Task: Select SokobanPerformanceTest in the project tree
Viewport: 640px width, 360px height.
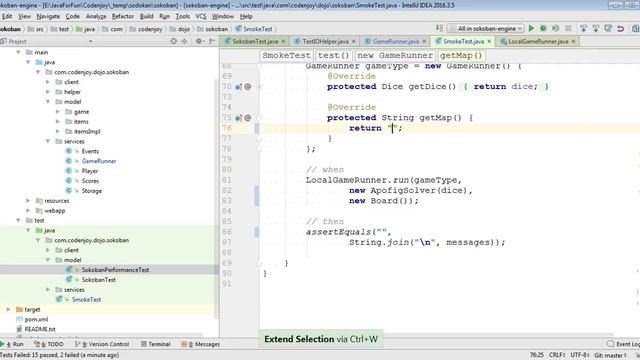Action: [115, 270]
